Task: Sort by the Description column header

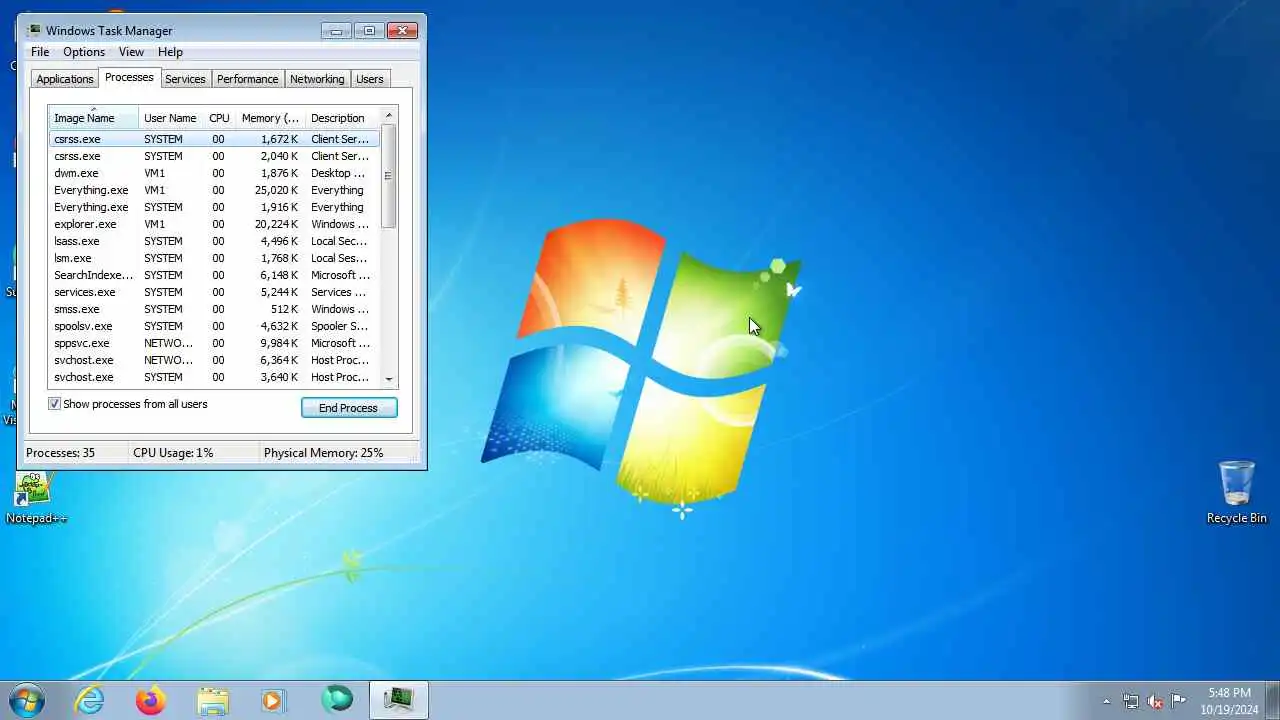Action: coord(342,118)
